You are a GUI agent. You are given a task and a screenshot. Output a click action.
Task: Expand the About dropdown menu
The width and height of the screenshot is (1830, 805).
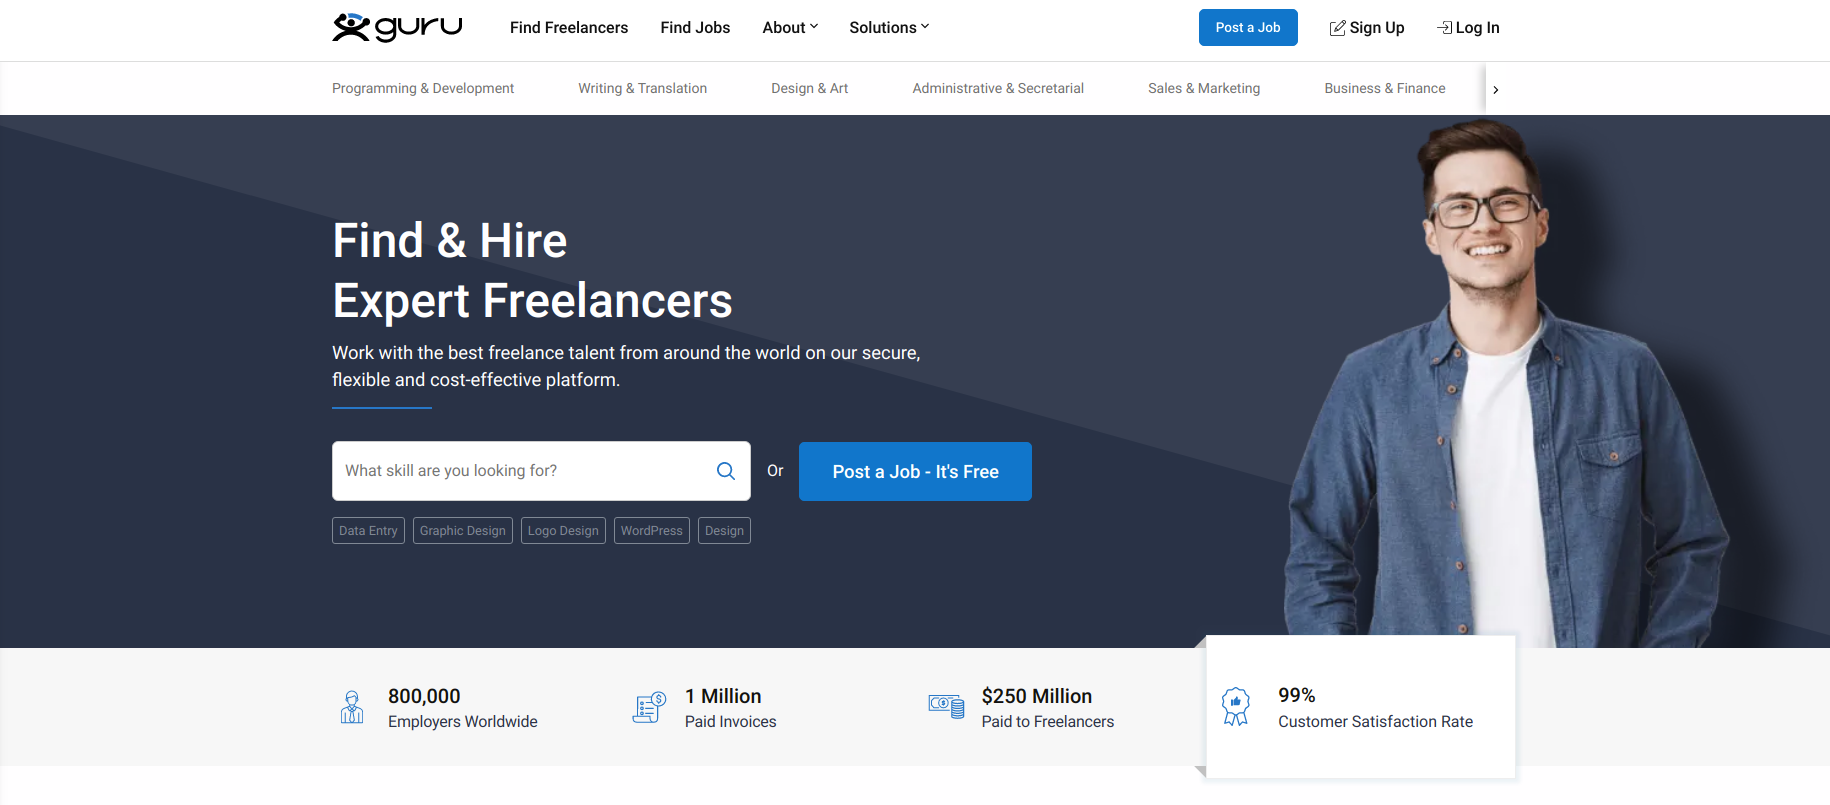coord(790,28)
